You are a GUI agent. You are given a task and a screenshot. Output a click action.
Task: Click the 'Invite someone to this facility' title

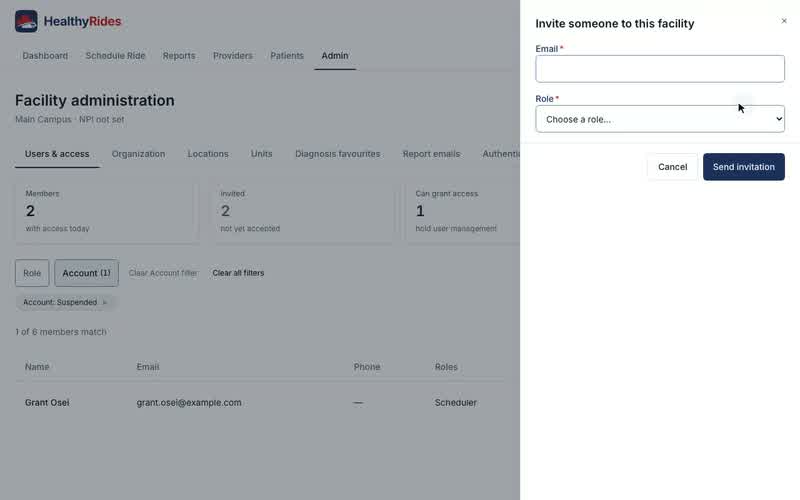614,23
